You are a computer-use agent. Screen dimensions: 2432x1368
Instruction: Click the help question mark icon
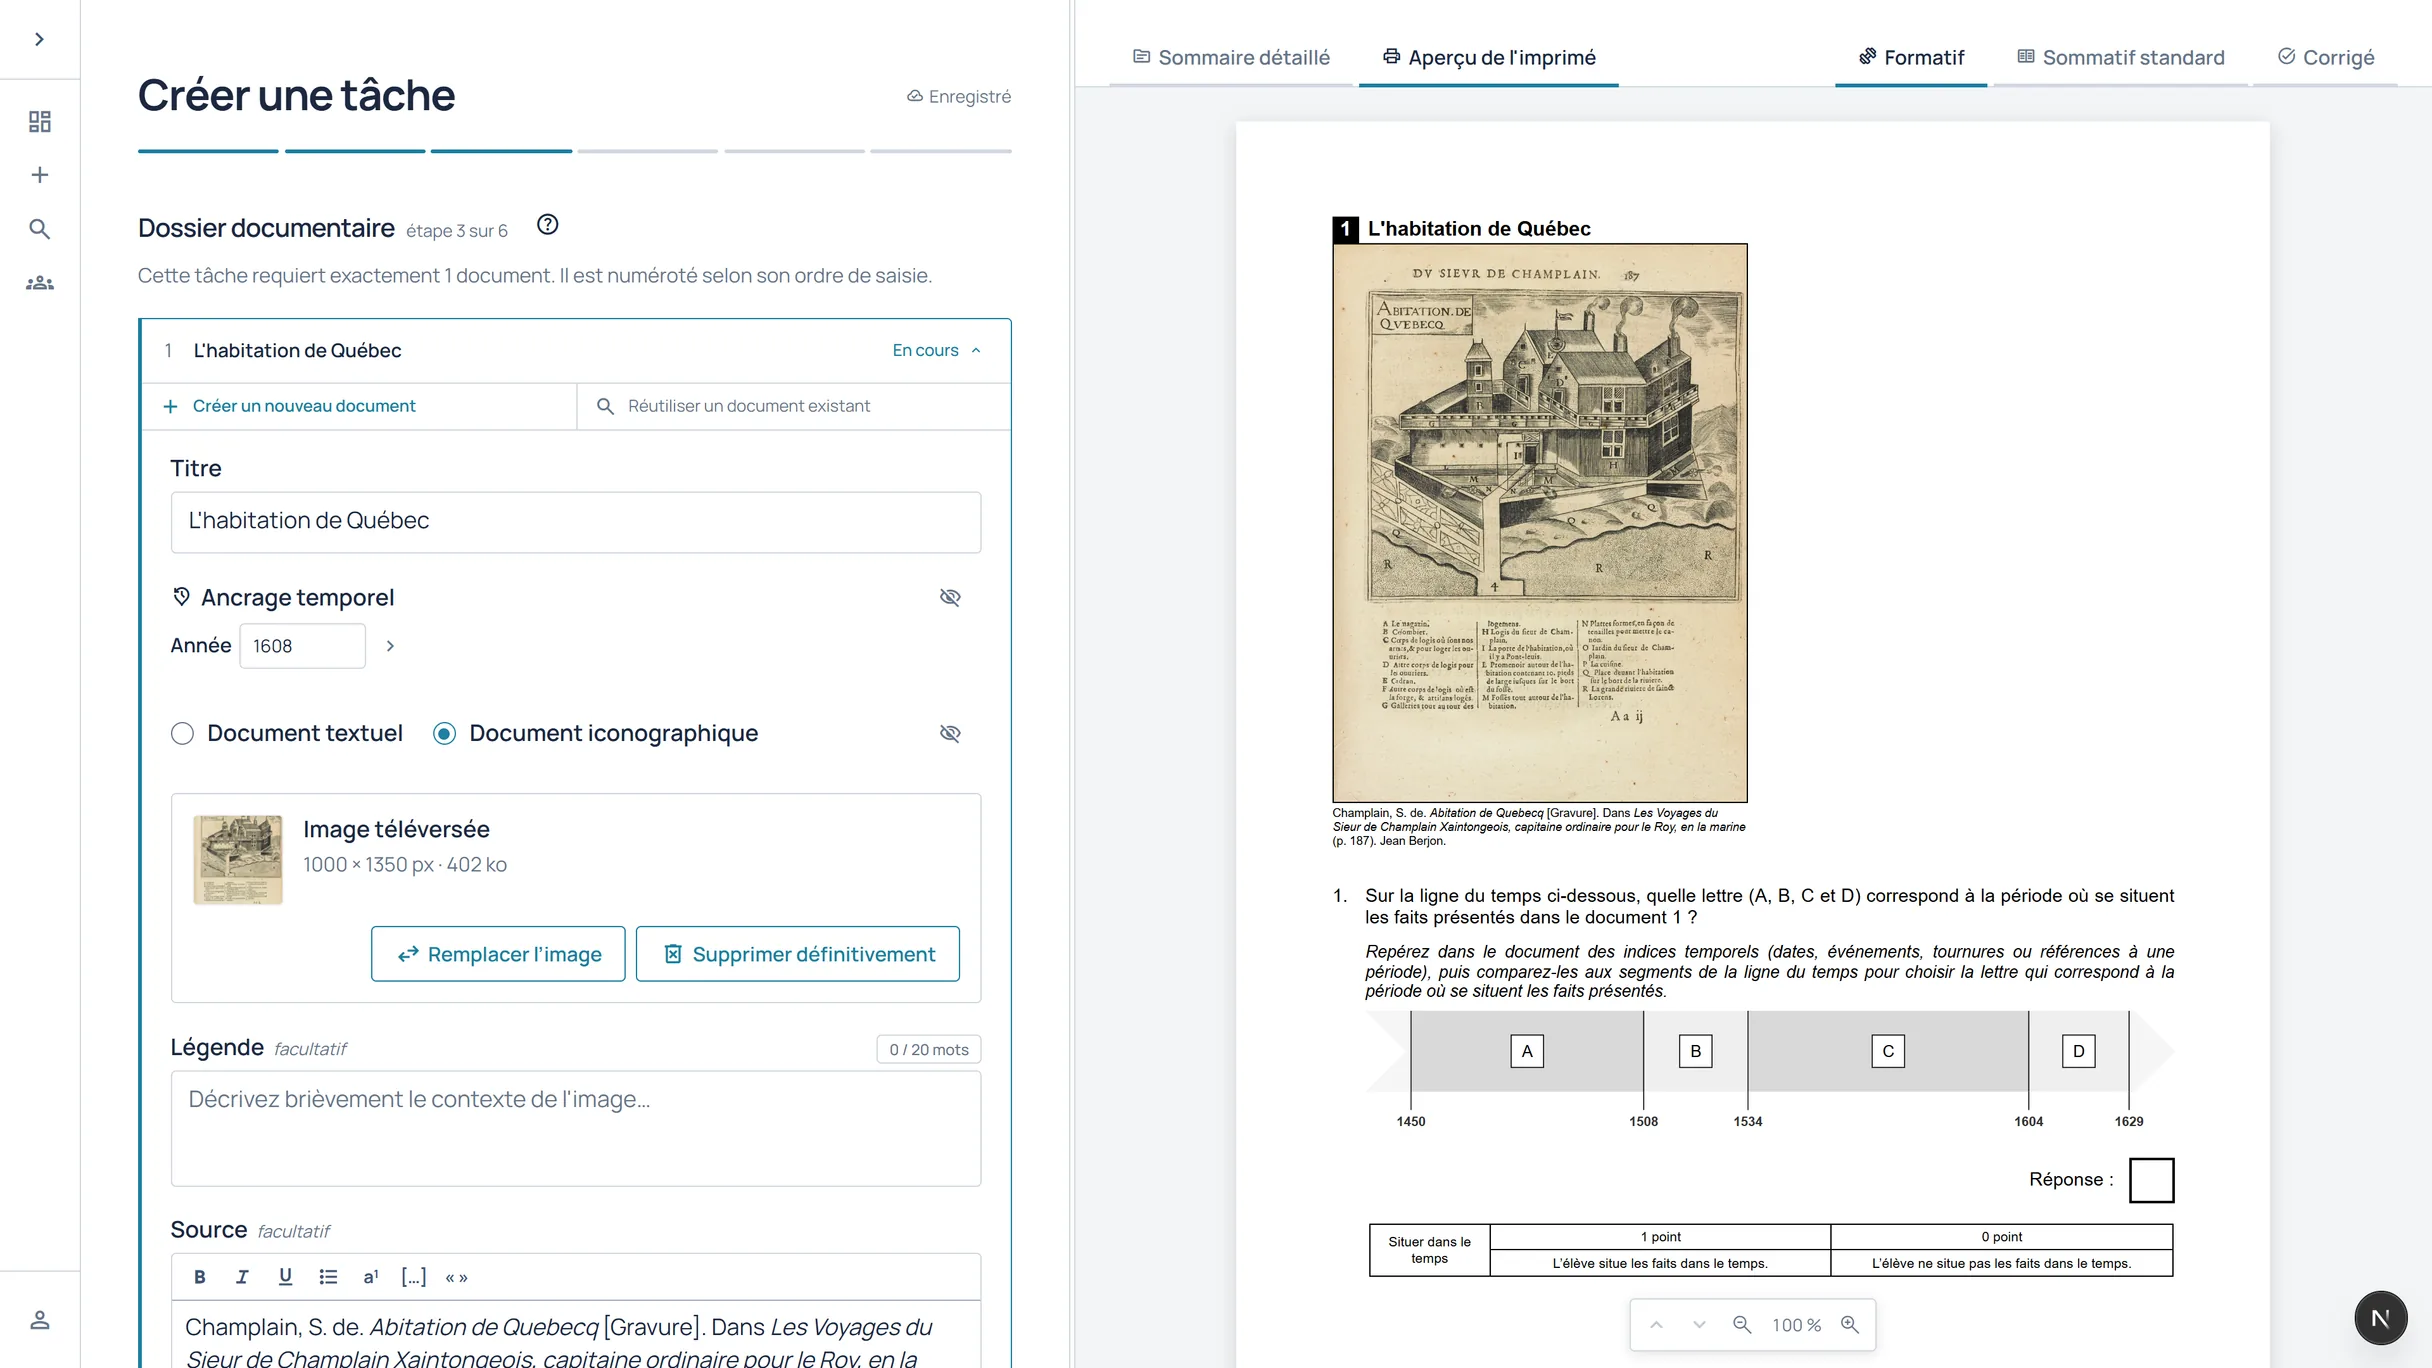coord(547,225)
